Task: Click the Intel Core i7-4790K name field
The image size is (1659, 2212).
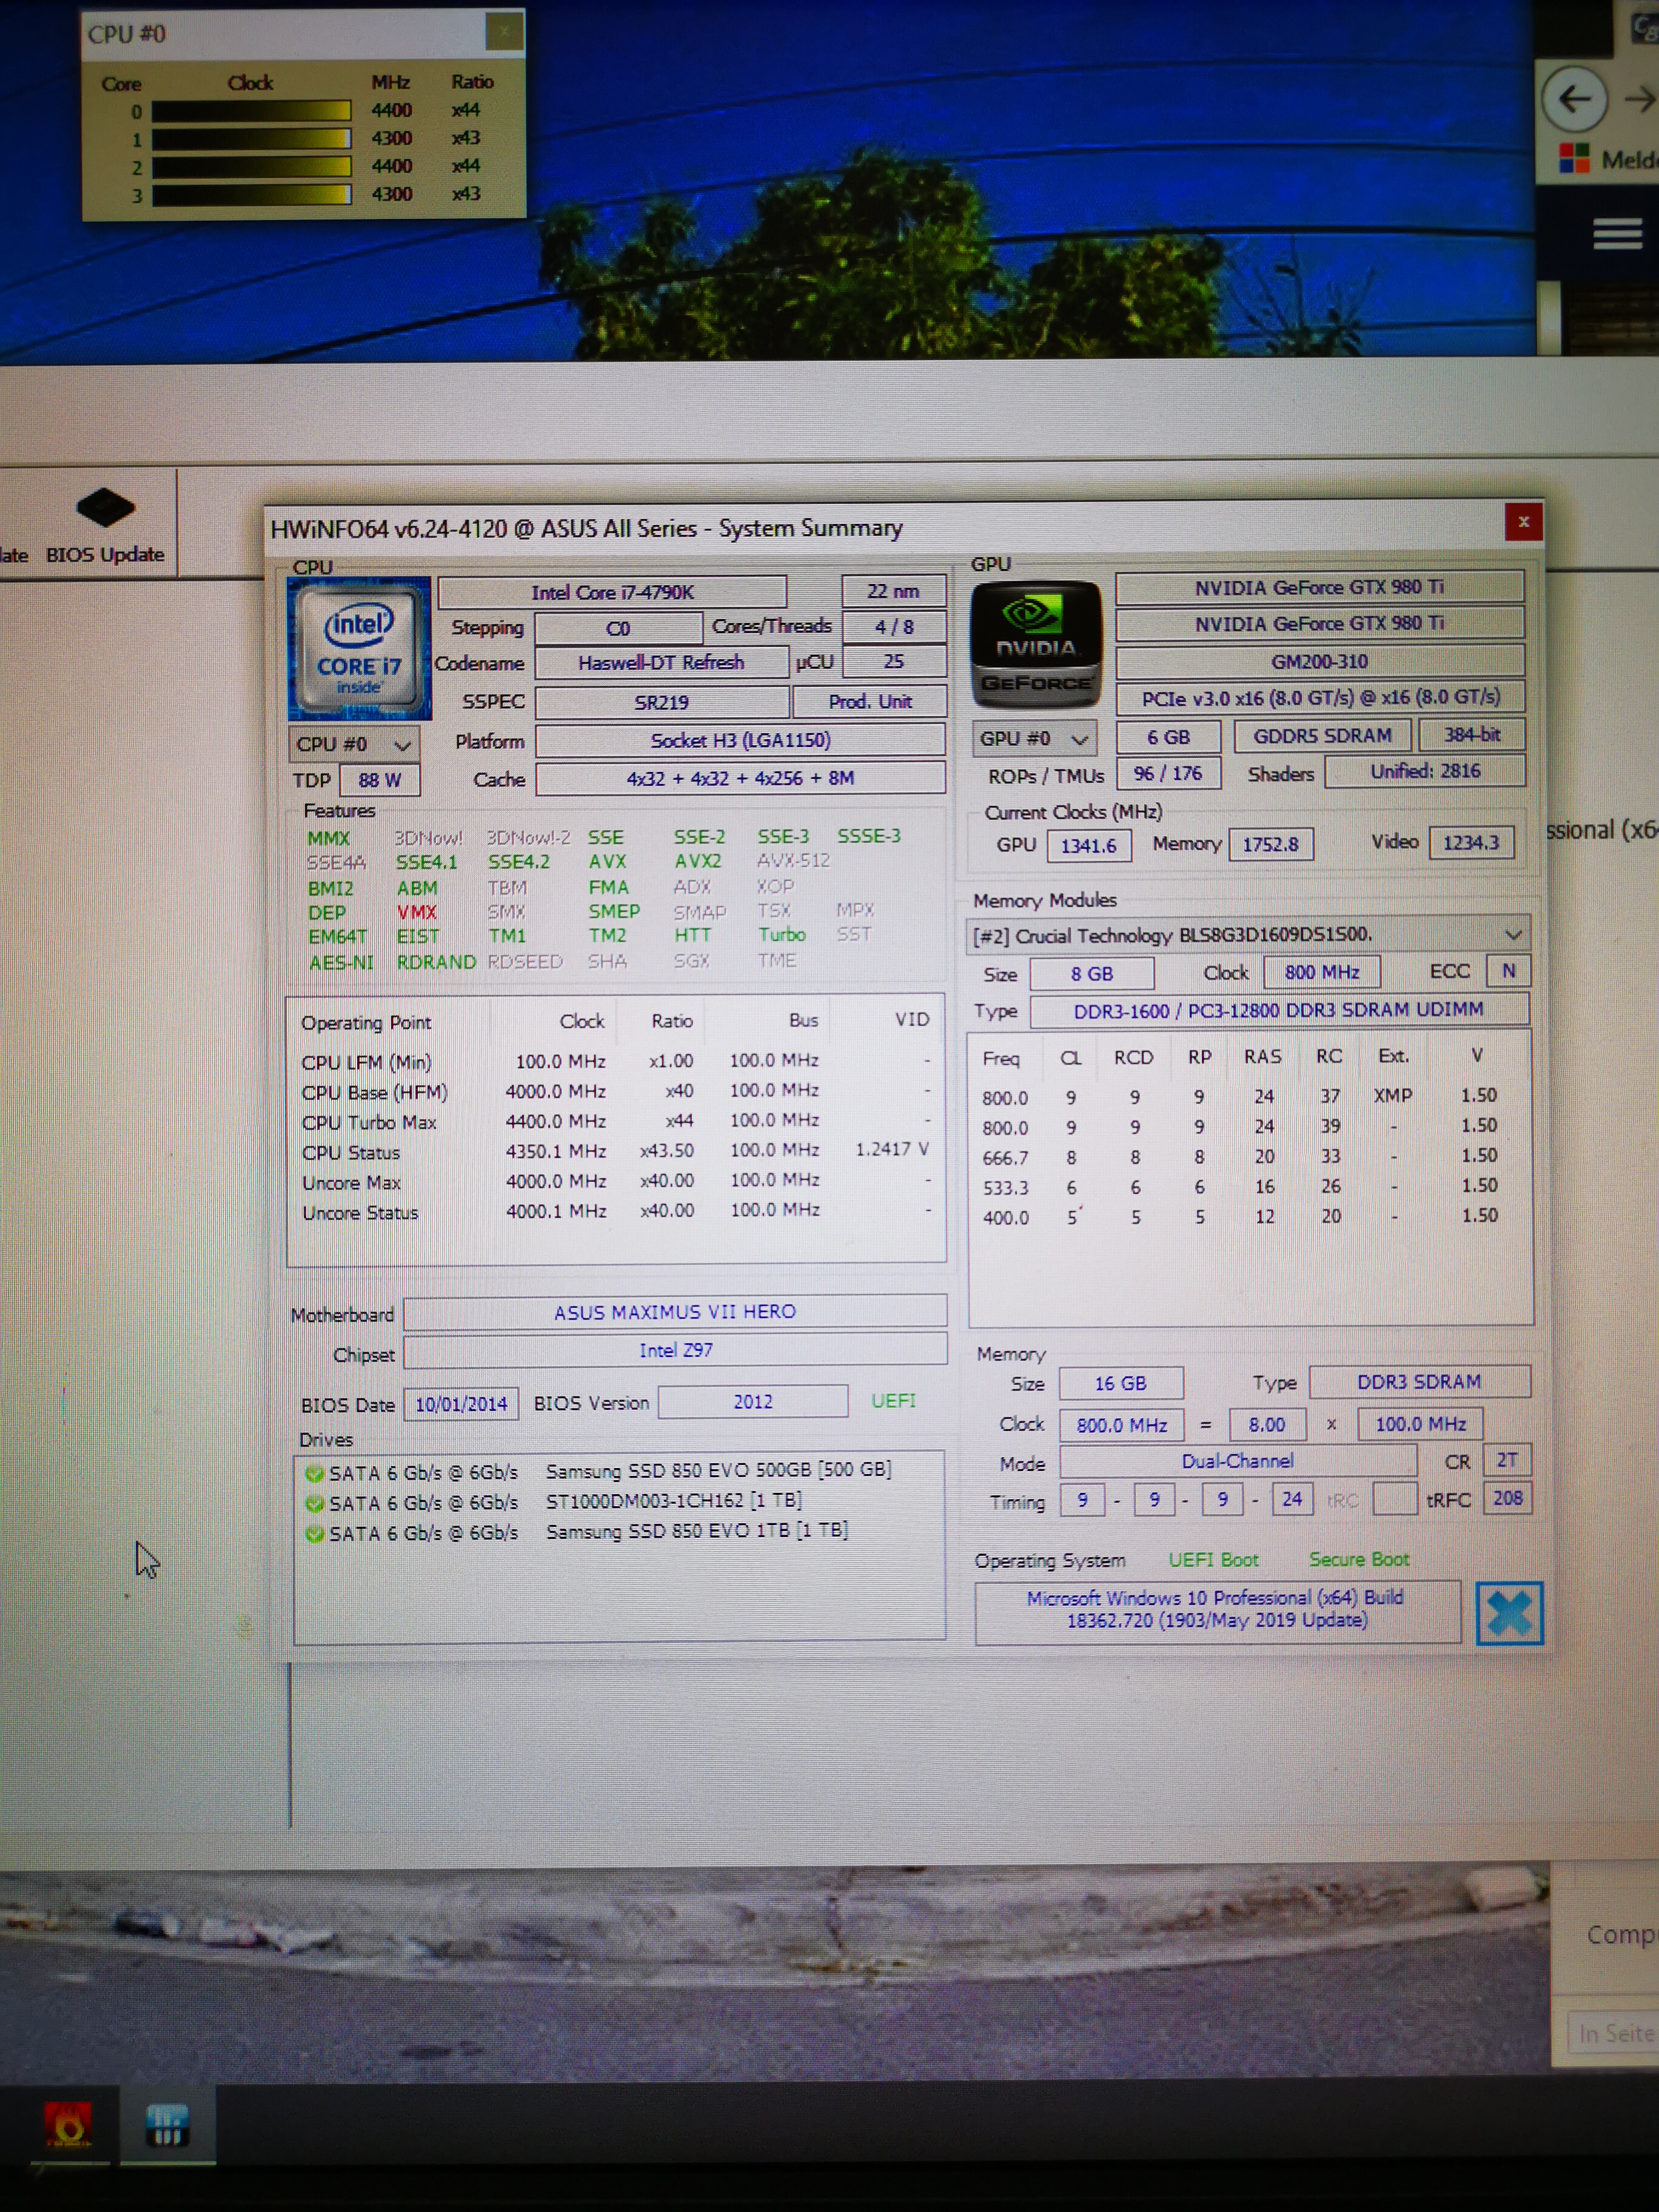Action: [x=612, y=592]
